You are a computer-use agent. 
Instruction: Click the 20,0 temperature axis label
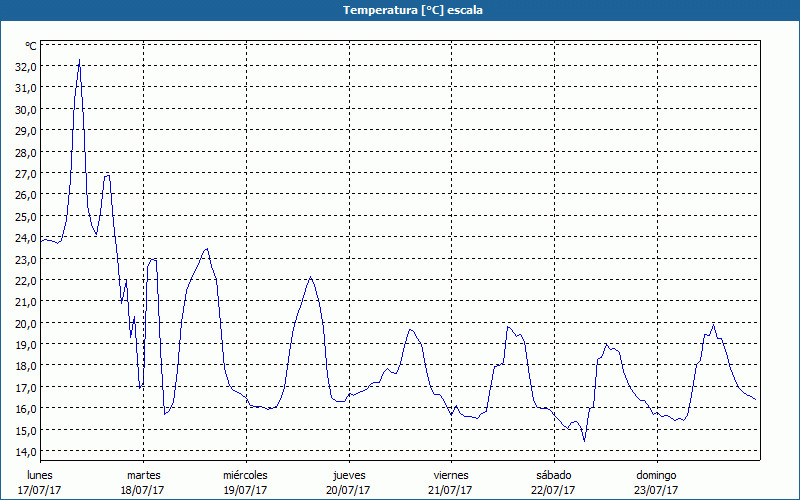click(x=24, y=323)
